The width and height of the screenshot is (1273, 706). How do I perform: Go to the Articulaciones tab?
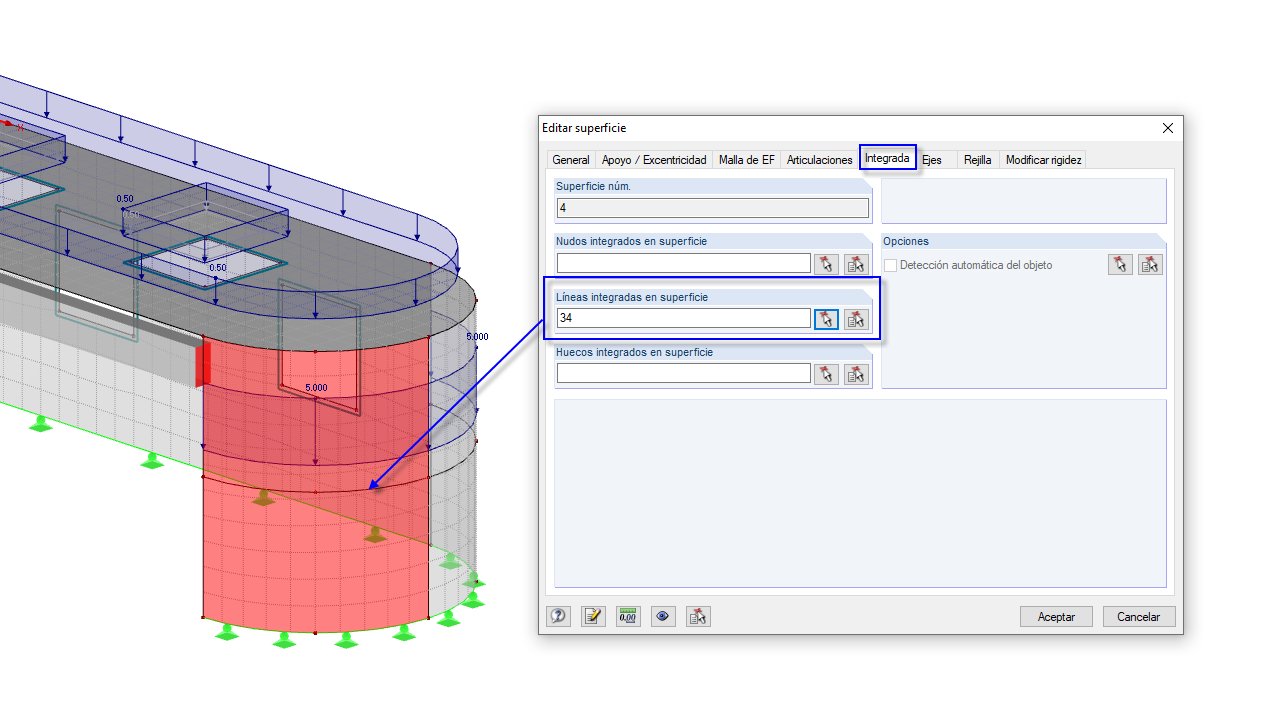coord(820,160)
